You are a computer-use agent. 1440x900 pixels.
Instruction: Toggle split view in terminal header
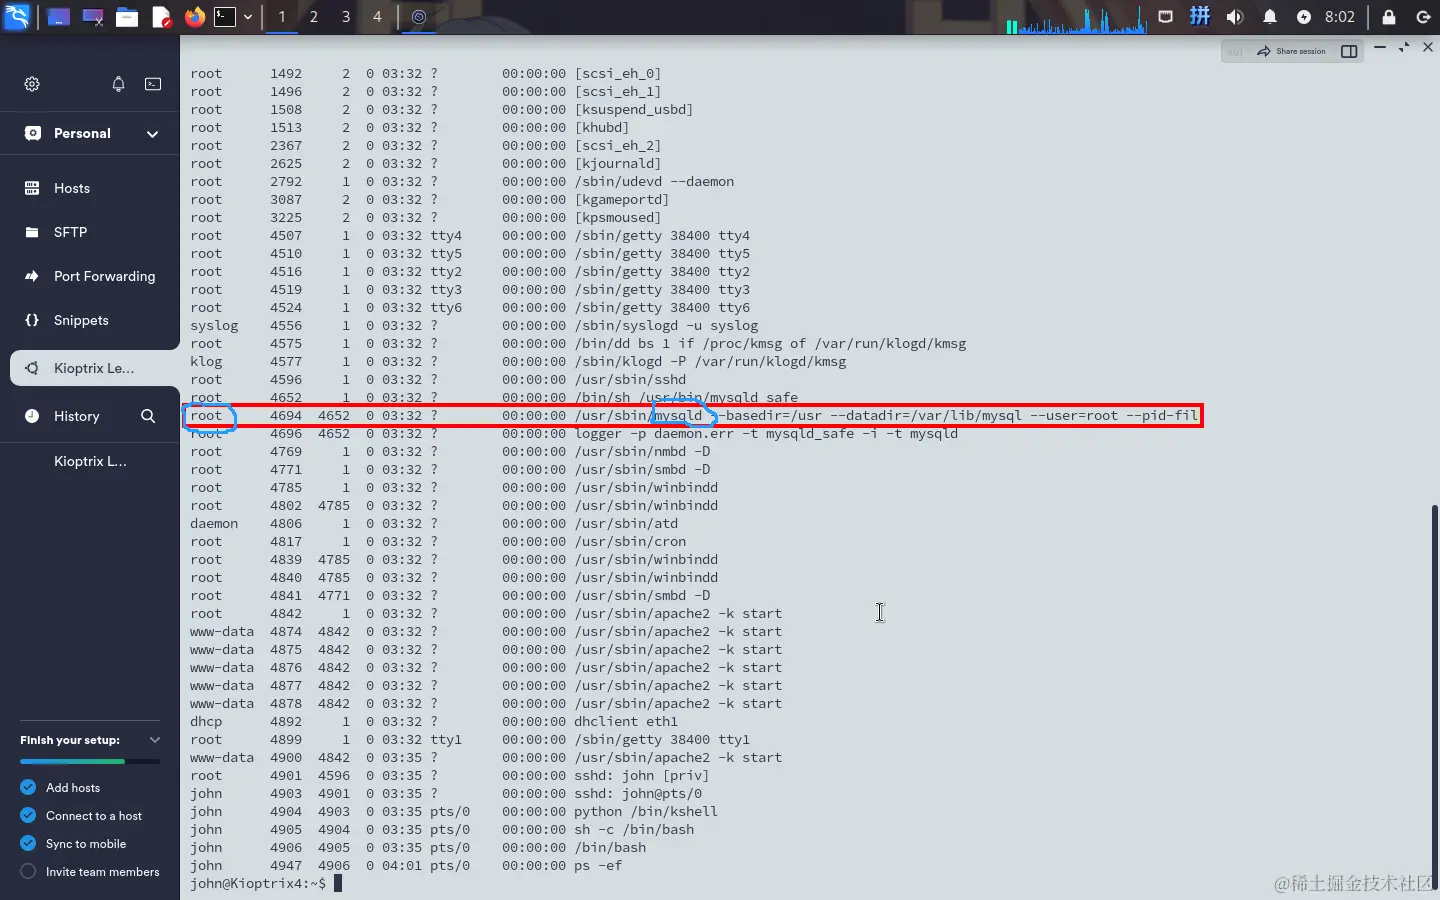pyautogui.click(x=1349, y=51)
